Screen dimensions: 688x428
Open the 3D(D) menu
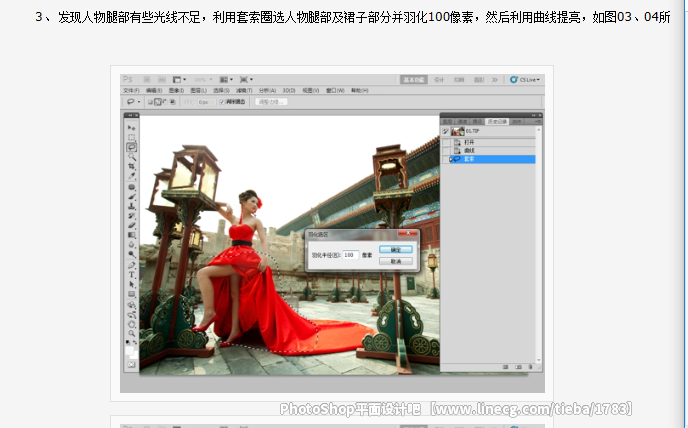289,91
